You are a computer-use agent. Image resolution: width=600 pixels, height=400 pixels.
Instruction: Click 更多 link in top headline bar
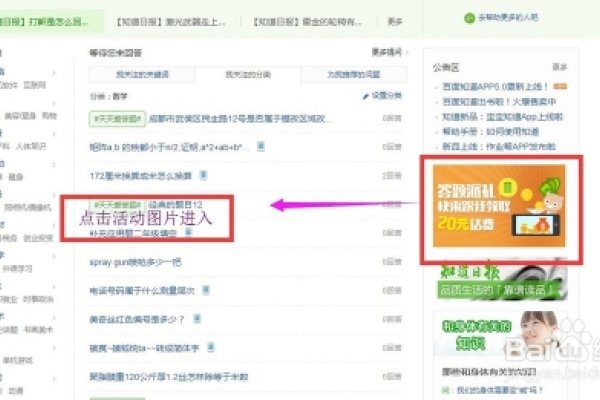pos(395,22)
